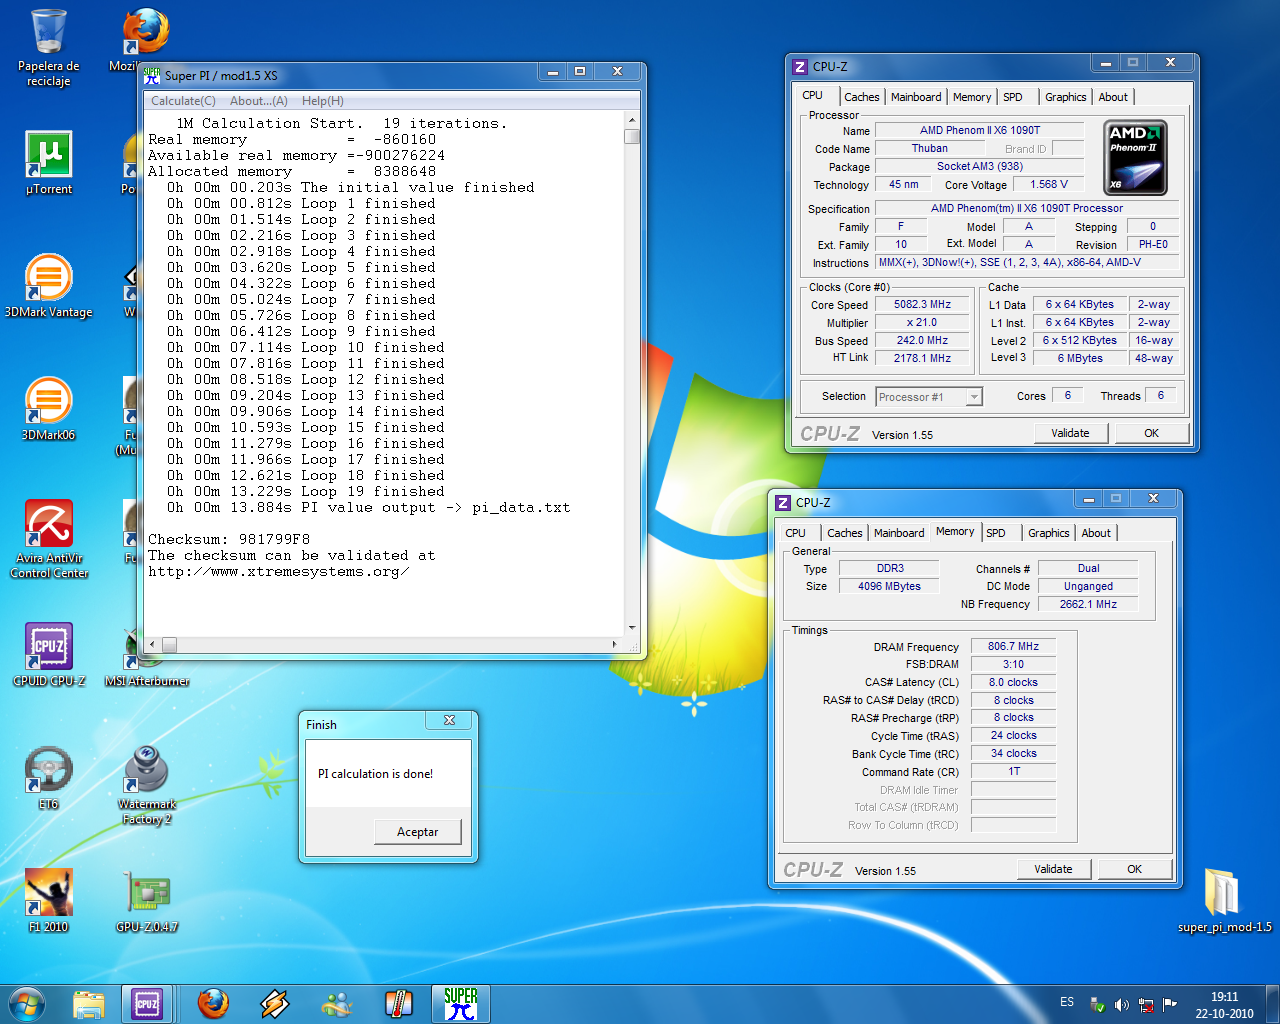Click Super PI vertical scrollbar up arrow
Screen dimensions: 1280x1024
coord(632,121)
